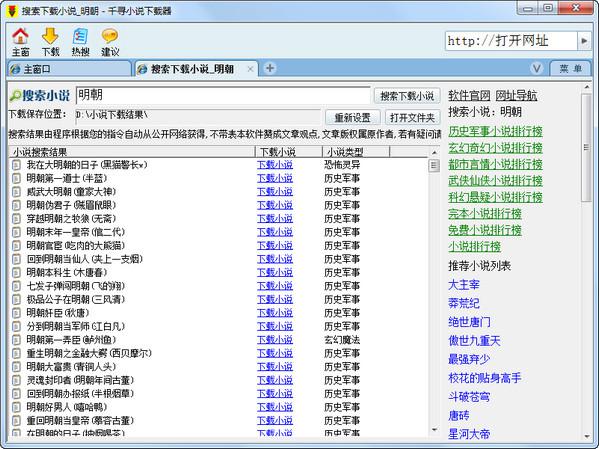Screen dimensions: 599x449
Task: Click file icon of 明朝末年一皇帝 row
Action: pyautogui.click(x=16, y=232)
